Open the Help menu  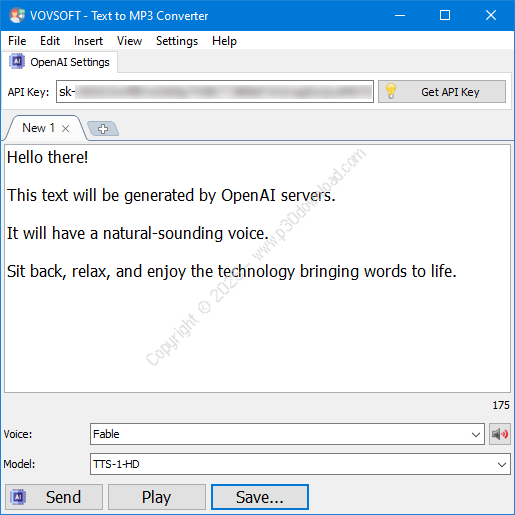tap(224, 41)
